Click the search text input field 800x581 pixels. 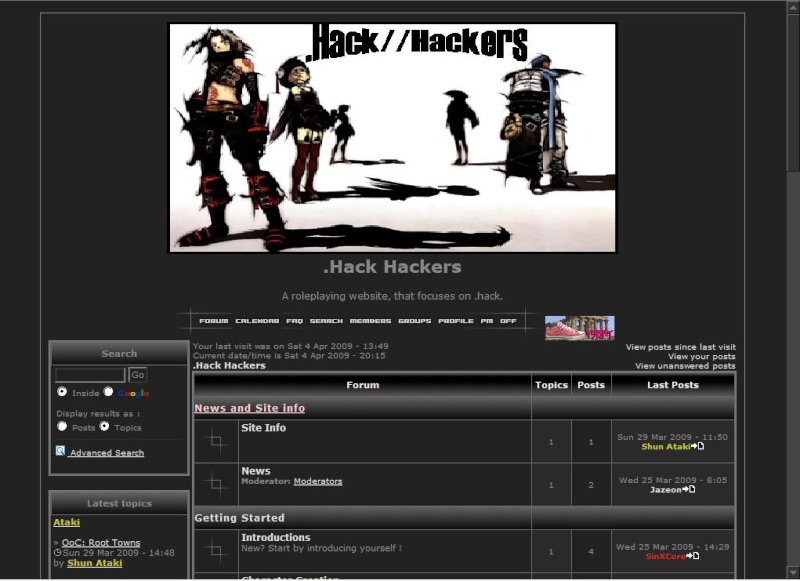click(x=90, y=375)
